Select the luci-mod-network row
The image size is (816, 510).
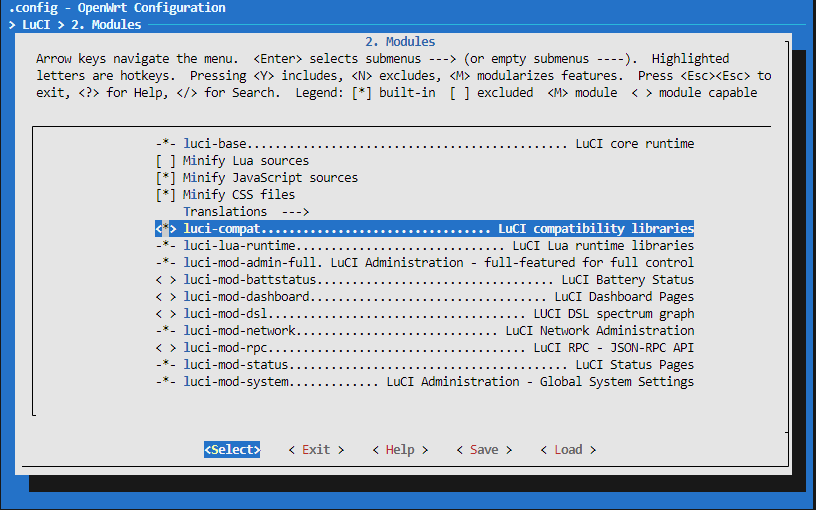425,331
